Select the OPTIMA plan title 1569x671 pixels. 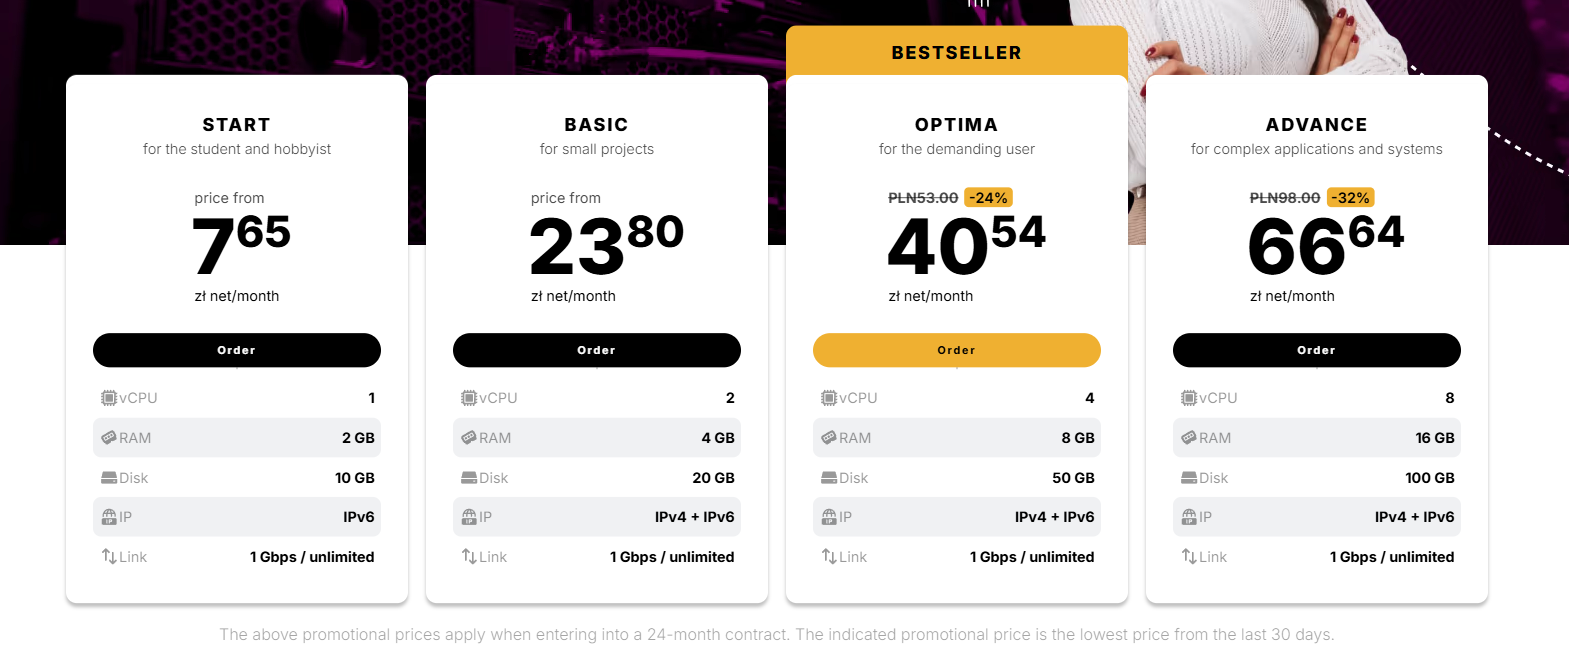click(957, 125)
